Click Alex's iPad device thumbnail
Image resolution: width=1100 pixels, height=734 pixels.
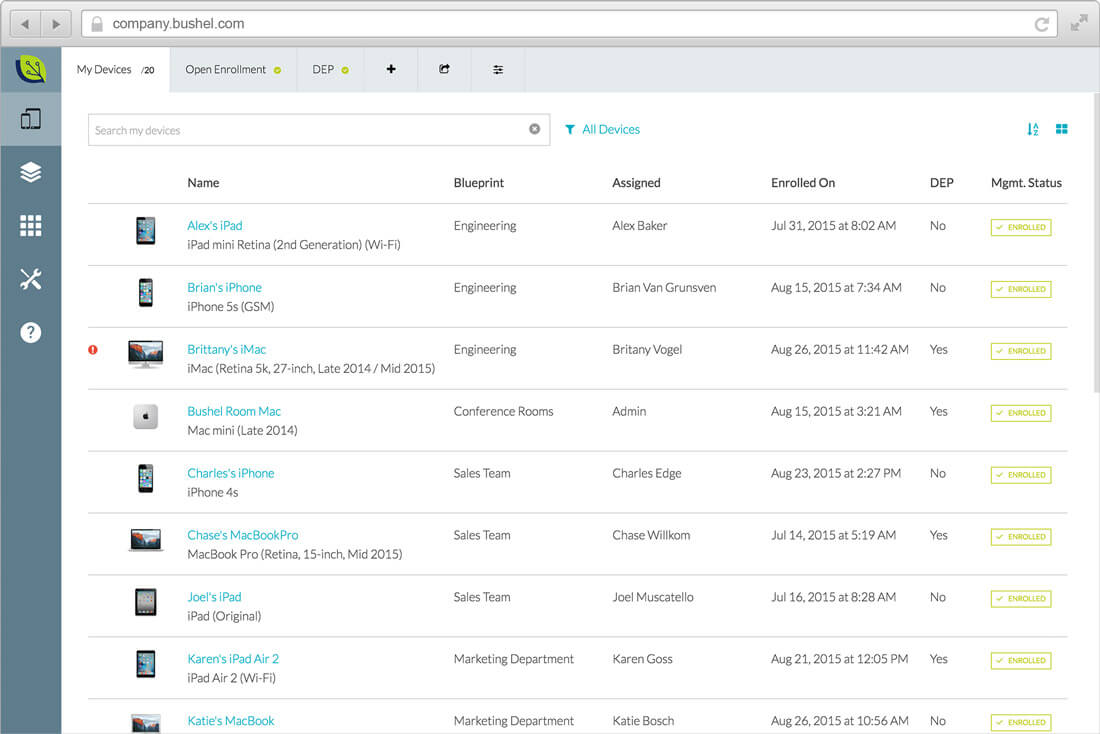click(x=146, y=231)
